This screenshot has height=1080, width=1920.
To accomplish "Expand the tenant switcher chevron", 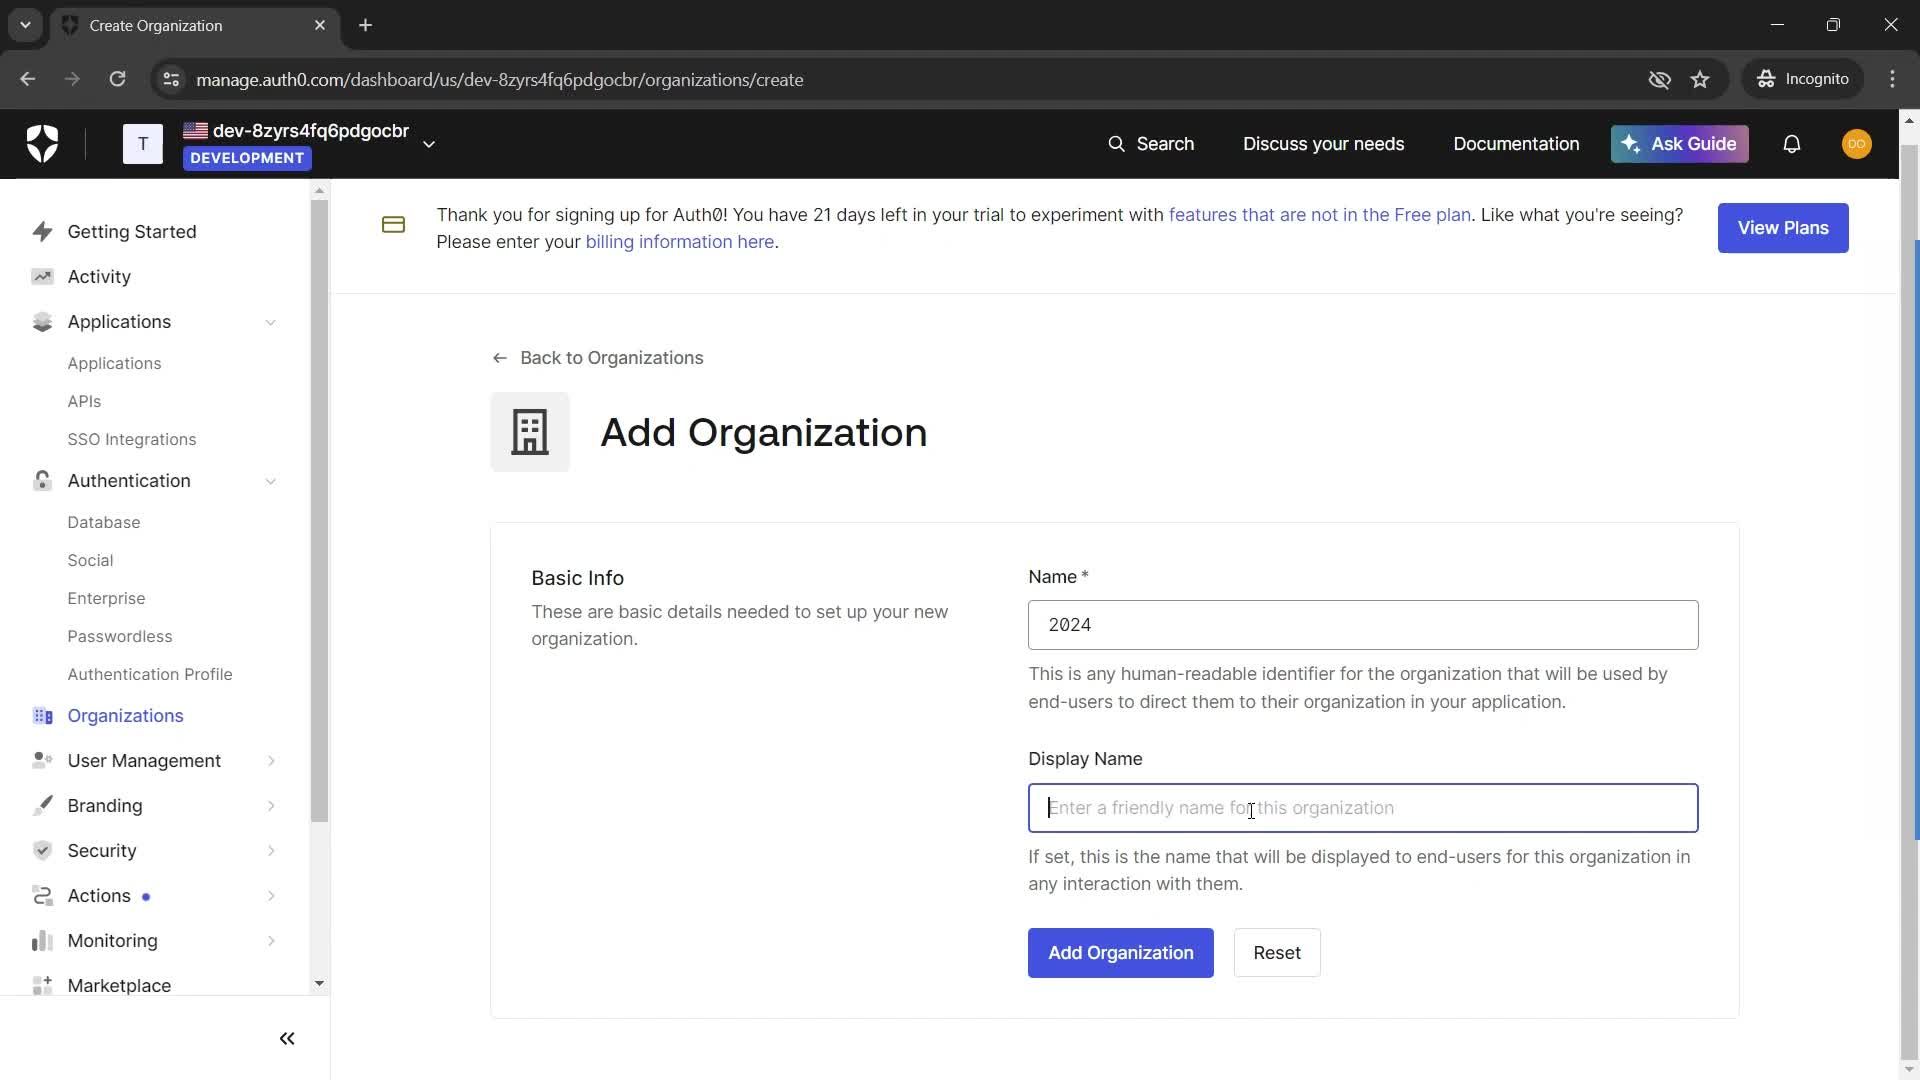I will pos(429,145).
